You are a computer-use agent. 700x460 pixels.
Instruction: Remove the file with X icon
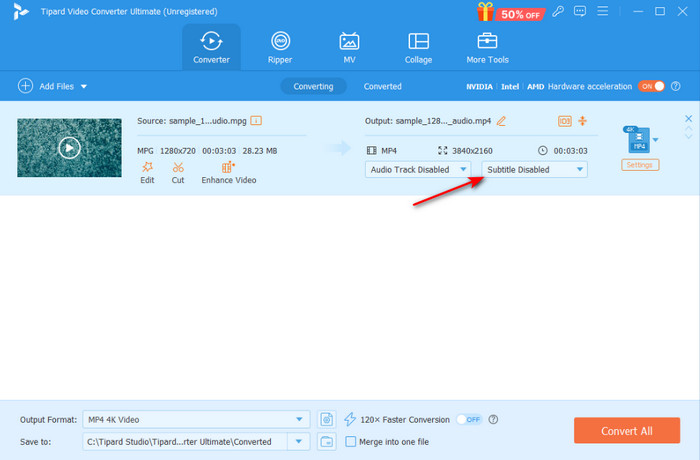pyautogui.click(x=688, y=118)
